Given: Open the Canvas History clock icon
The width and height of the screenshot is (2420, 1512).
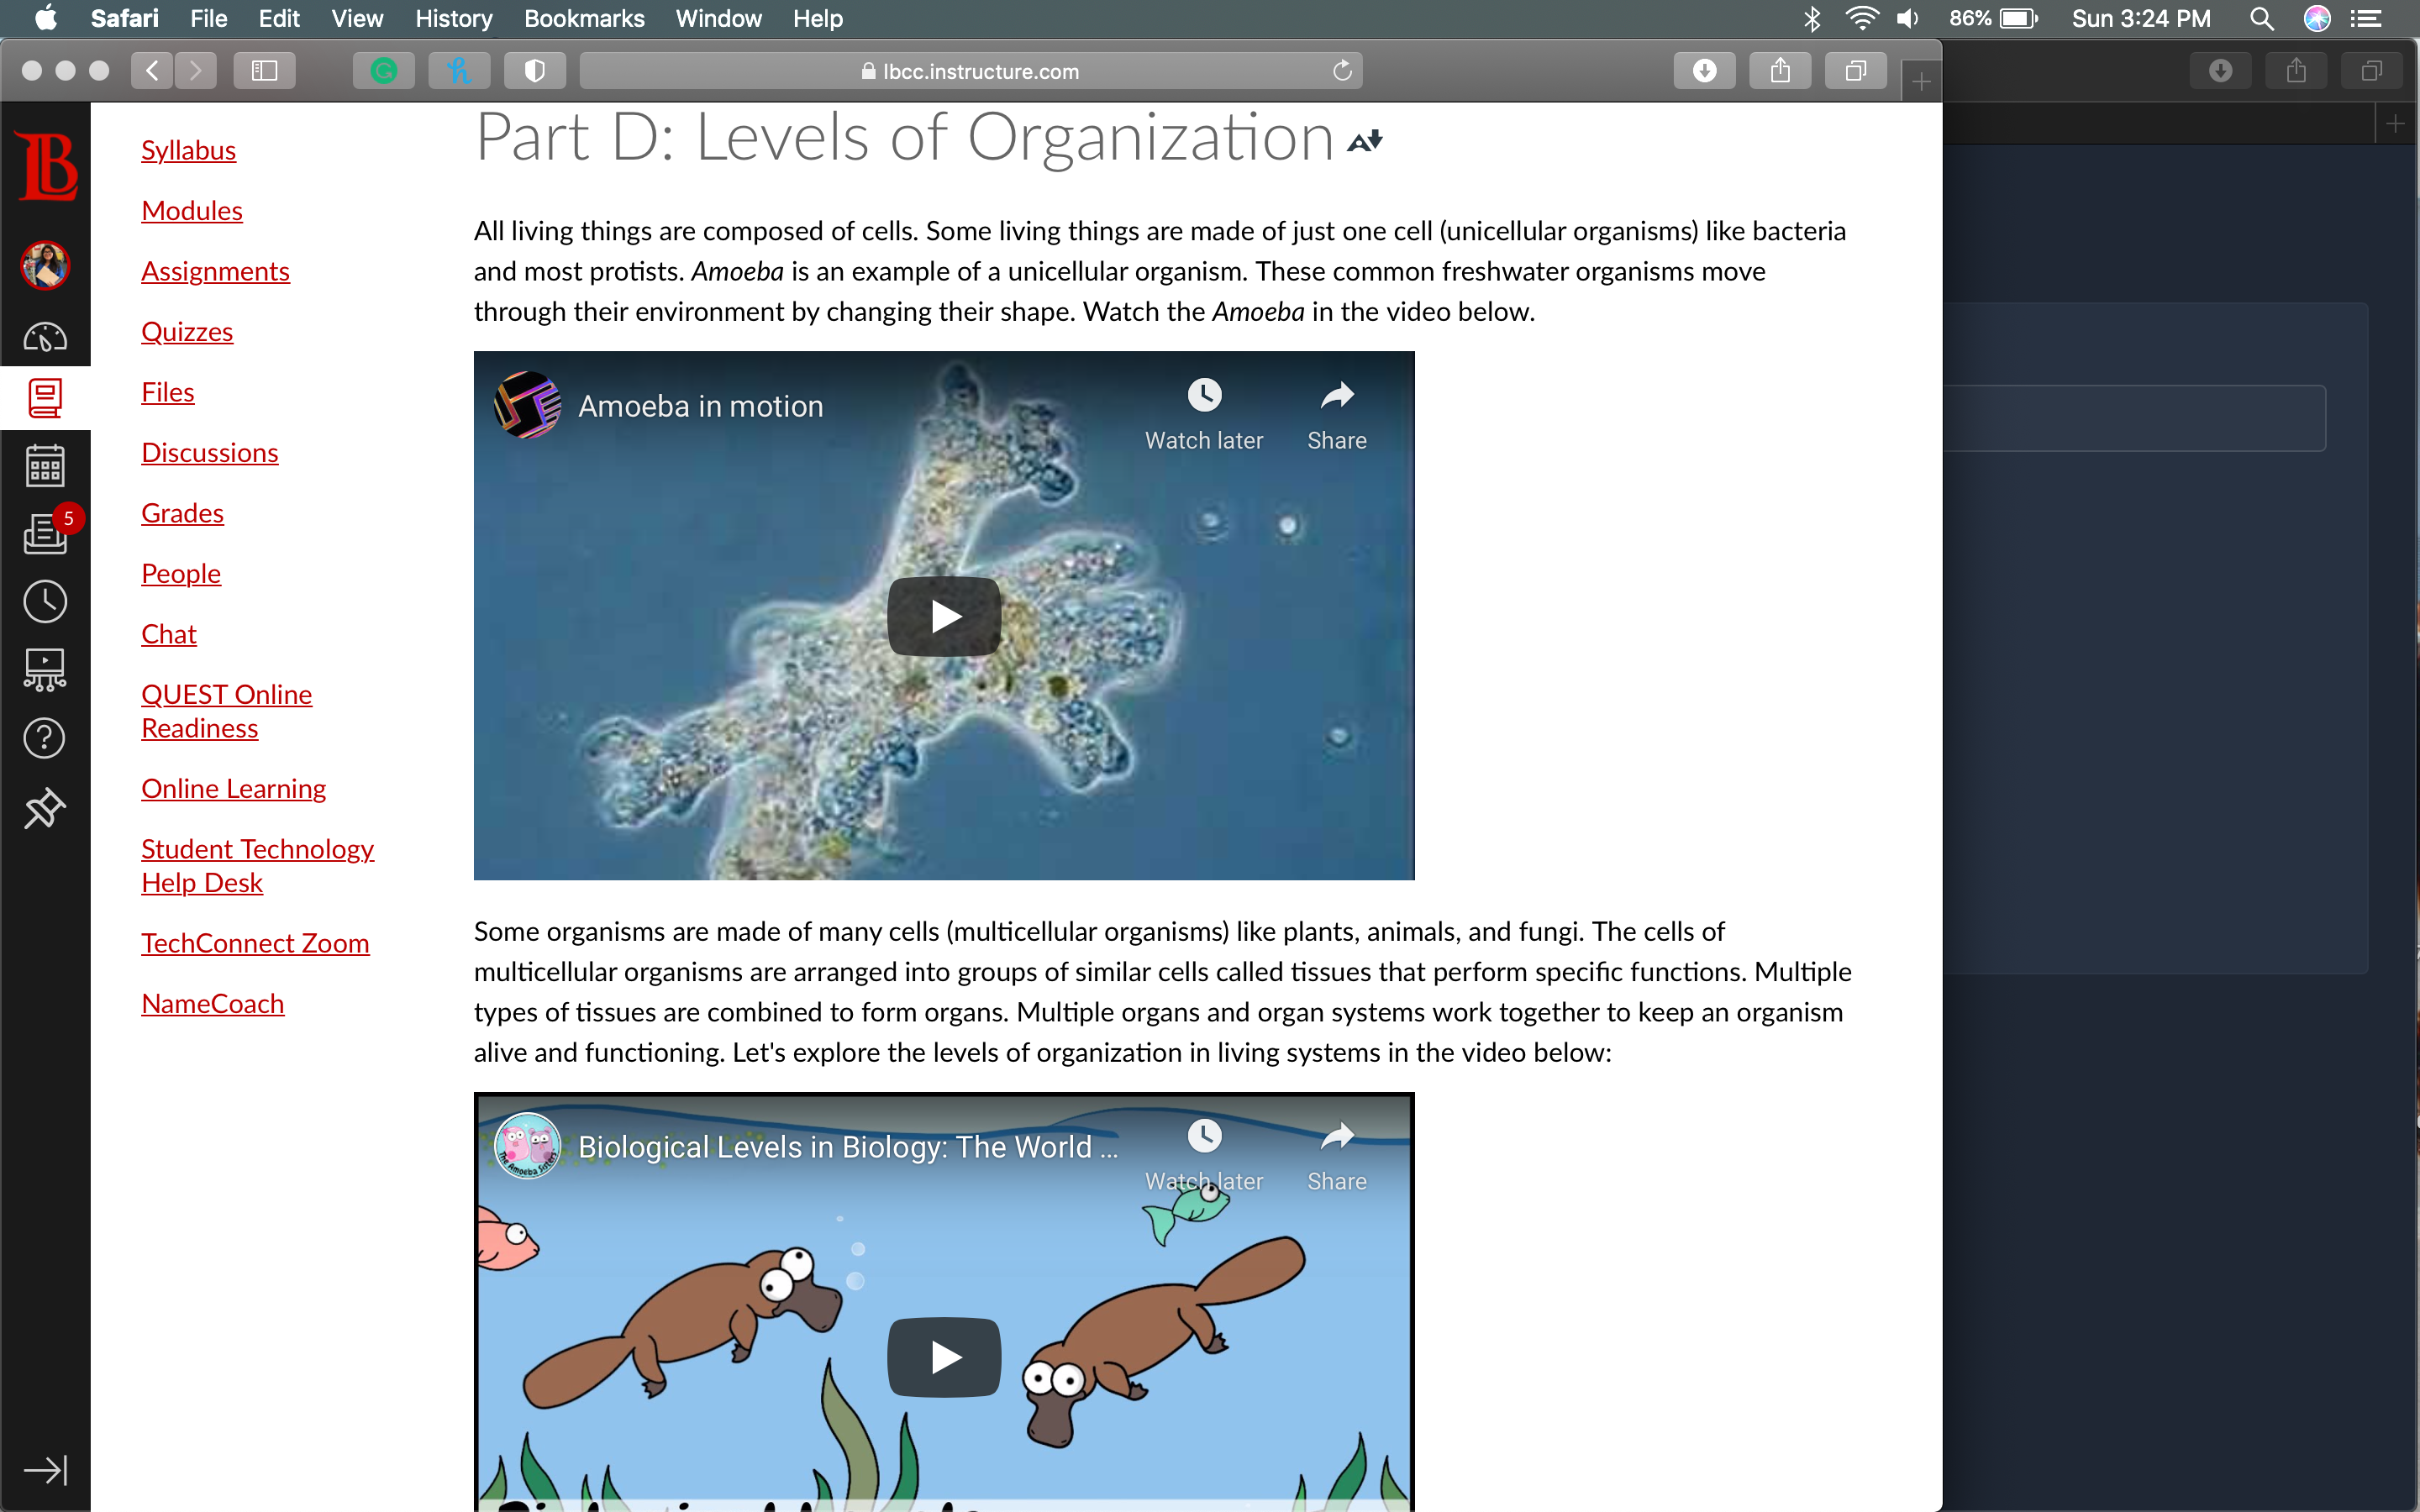Looking at the screenshot, I should 45,601.
